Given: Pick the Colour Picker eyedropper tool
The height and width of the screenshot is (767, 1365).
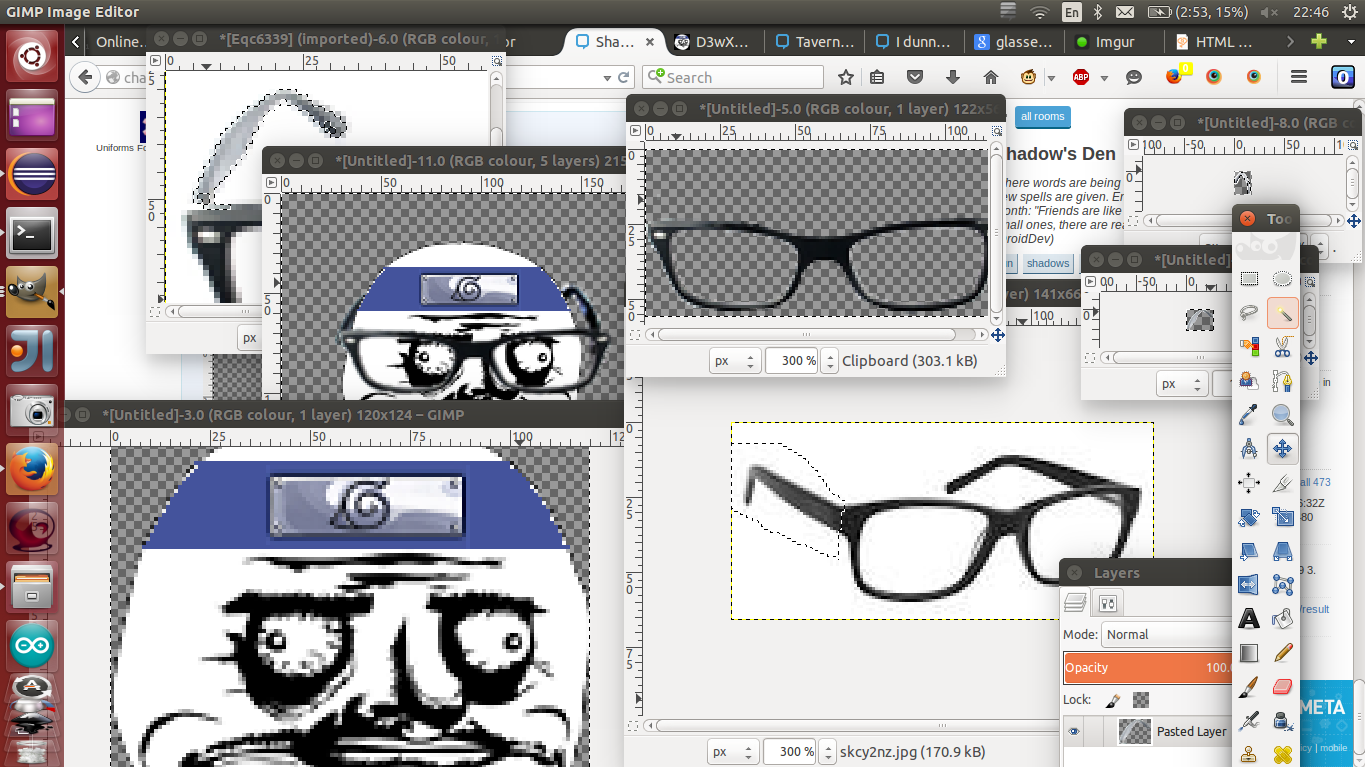Looking at the screenshot, I should (x=1249, y=415).
